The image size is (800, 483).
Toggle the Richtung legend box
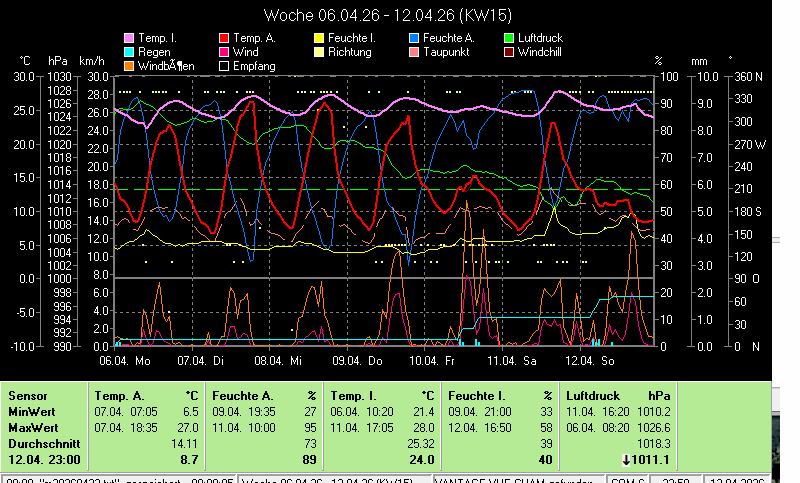point(319,52)
